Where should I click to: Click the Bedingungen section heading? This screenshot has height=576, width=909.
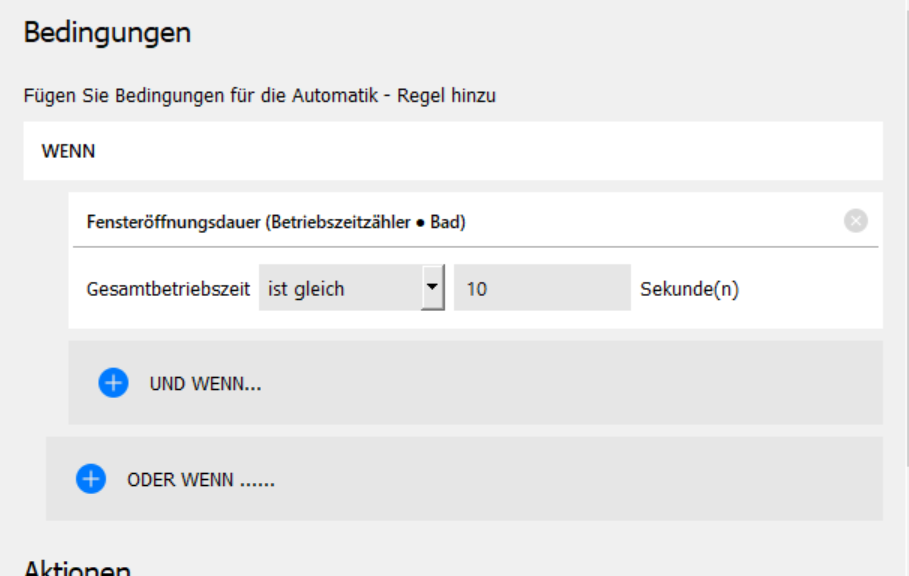click(x=107, y=33)
